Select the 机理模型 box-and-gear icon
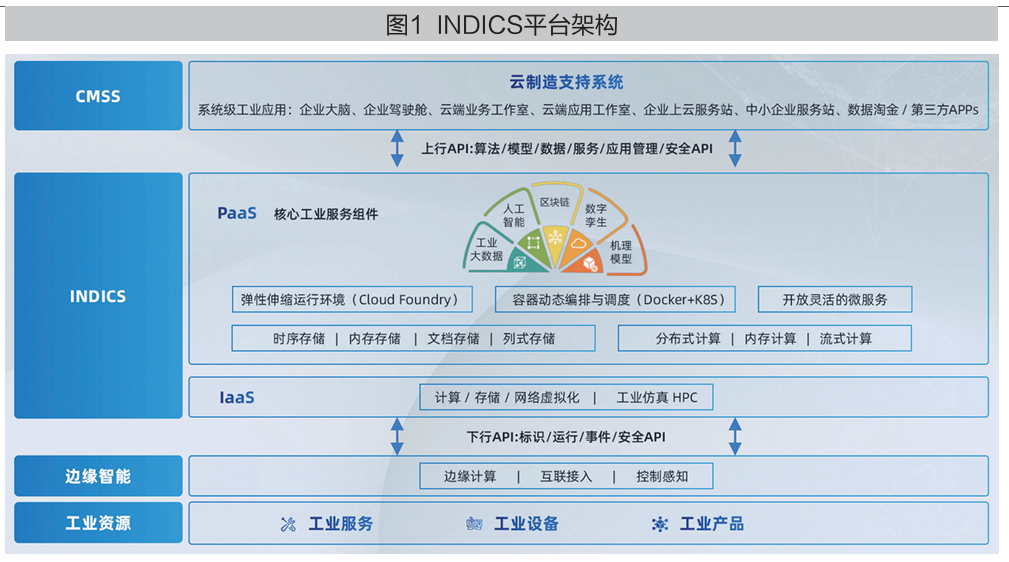1009x562 pixels. 592,262
